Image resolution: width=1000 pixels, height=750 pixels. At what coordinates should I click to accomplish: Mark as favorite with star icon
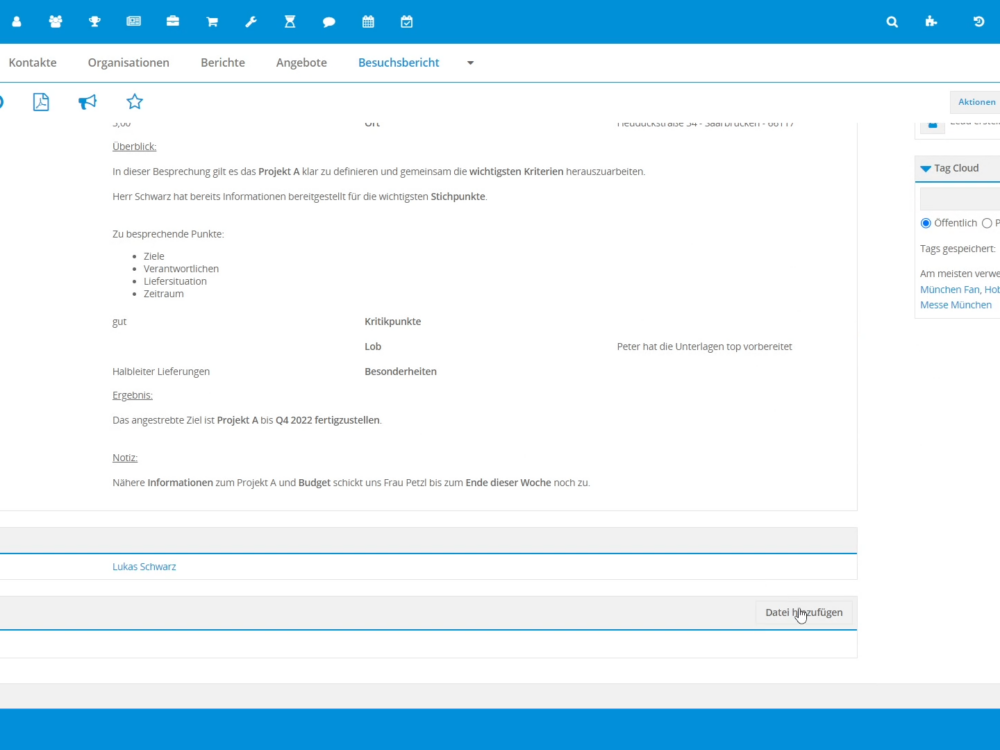tap(135, 102)
